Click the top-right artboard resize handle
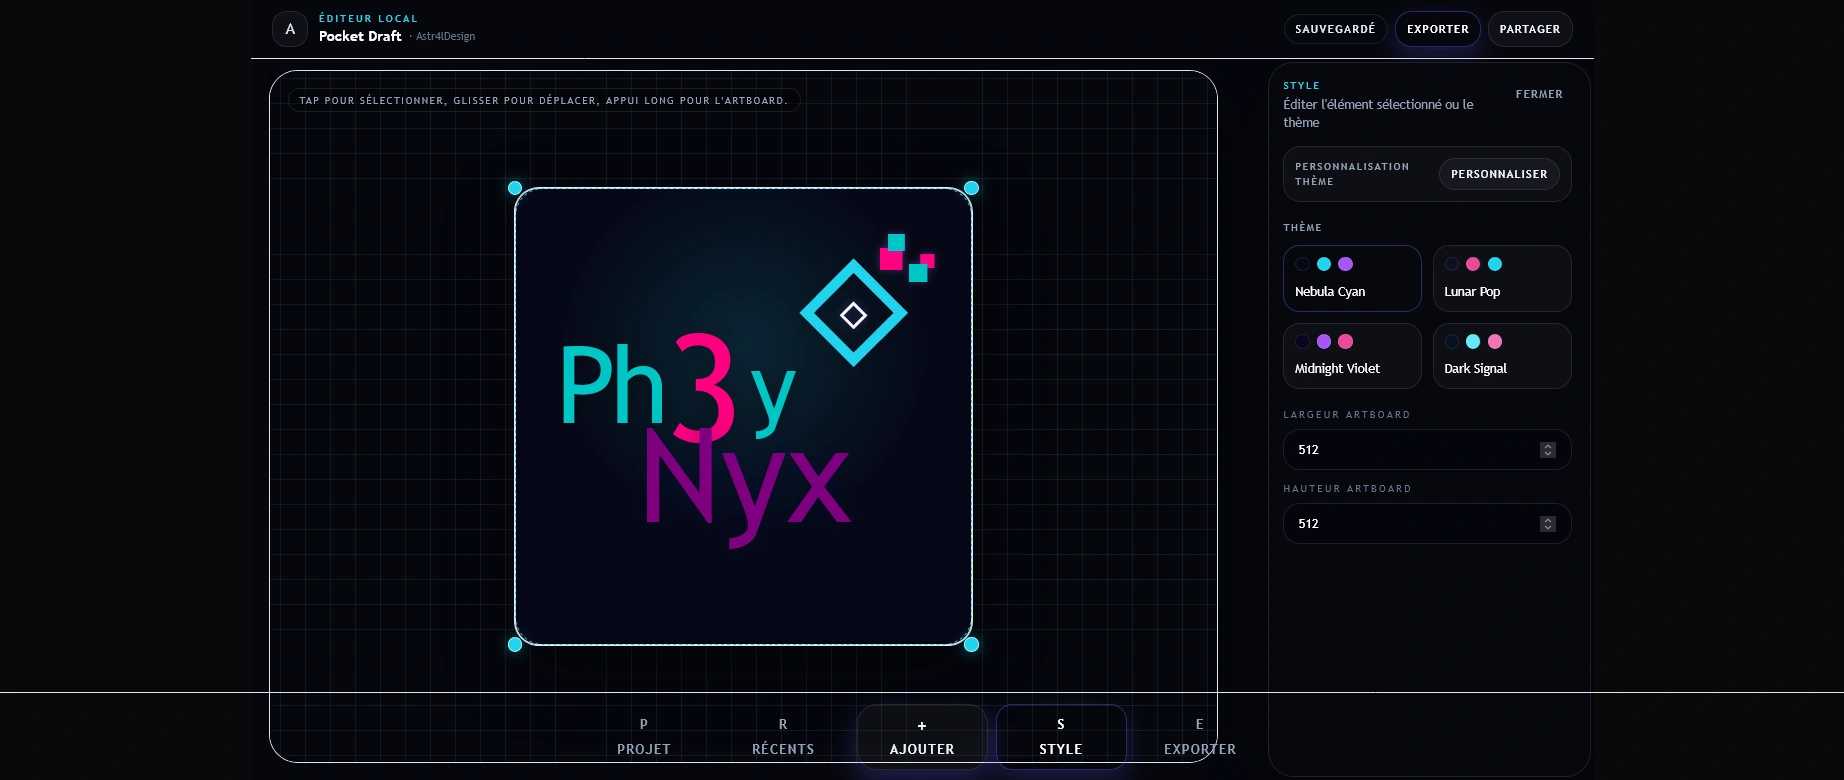Image resolution: width=1844 pixels, height=780 pixels. pos(971,188)
